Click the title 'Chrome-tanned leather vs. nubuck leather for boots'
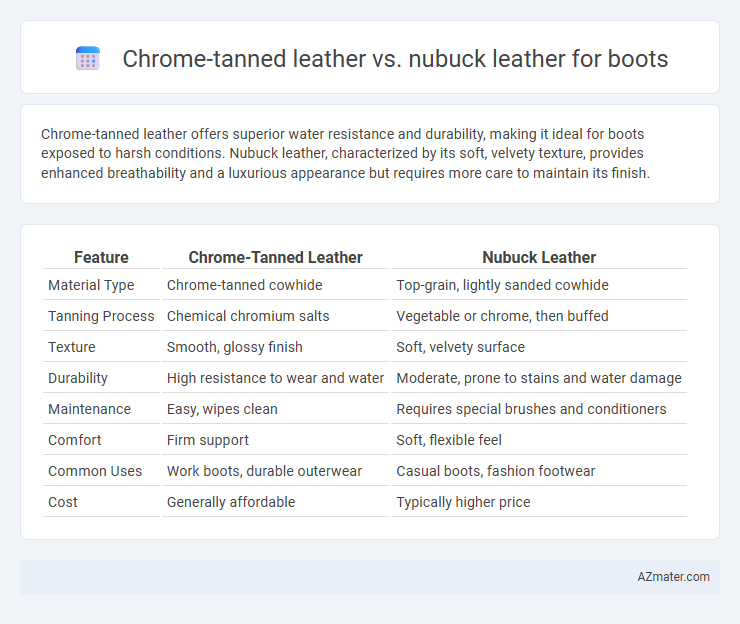Viewport: 740px width, 624px height. [x=395, y=59]
